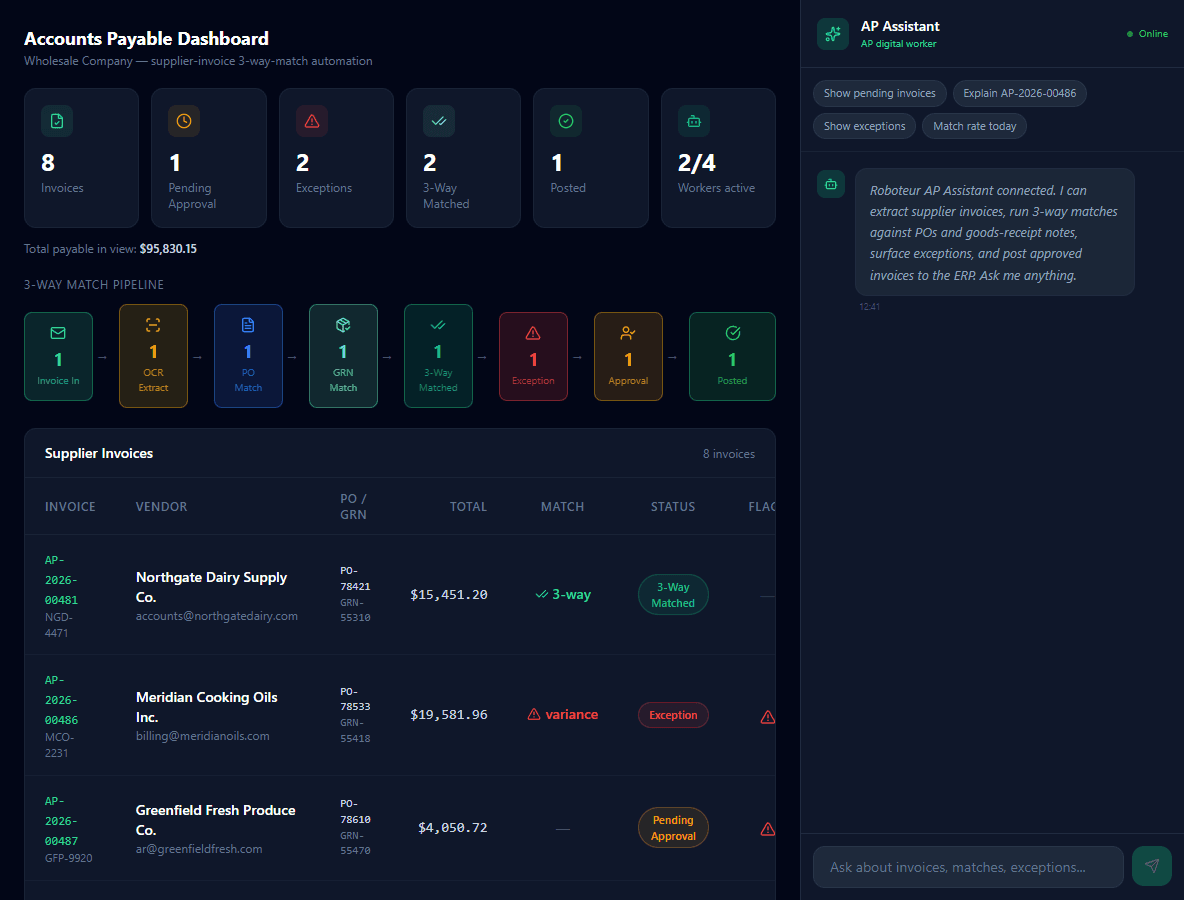Click the 8 invoices count label
1184x900 pixels.
[x=729, y=454]
